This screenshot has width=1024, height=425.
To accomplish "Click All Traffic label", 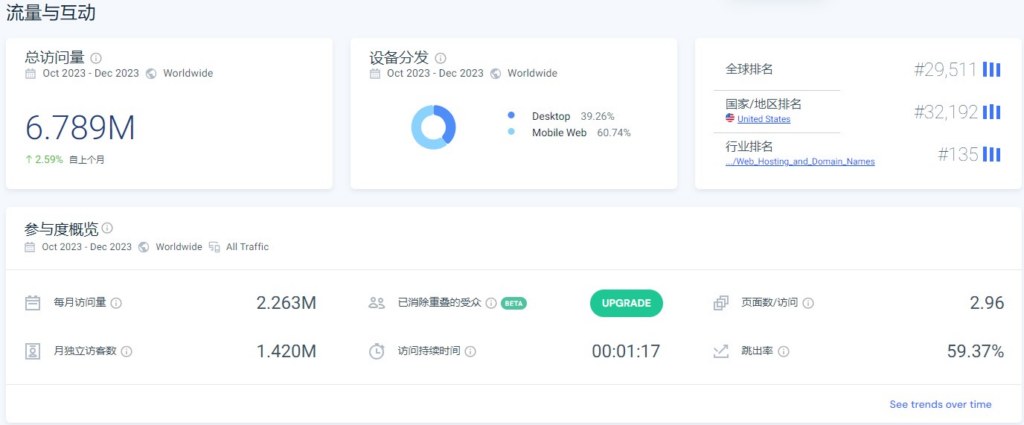I will click(248, 247).
